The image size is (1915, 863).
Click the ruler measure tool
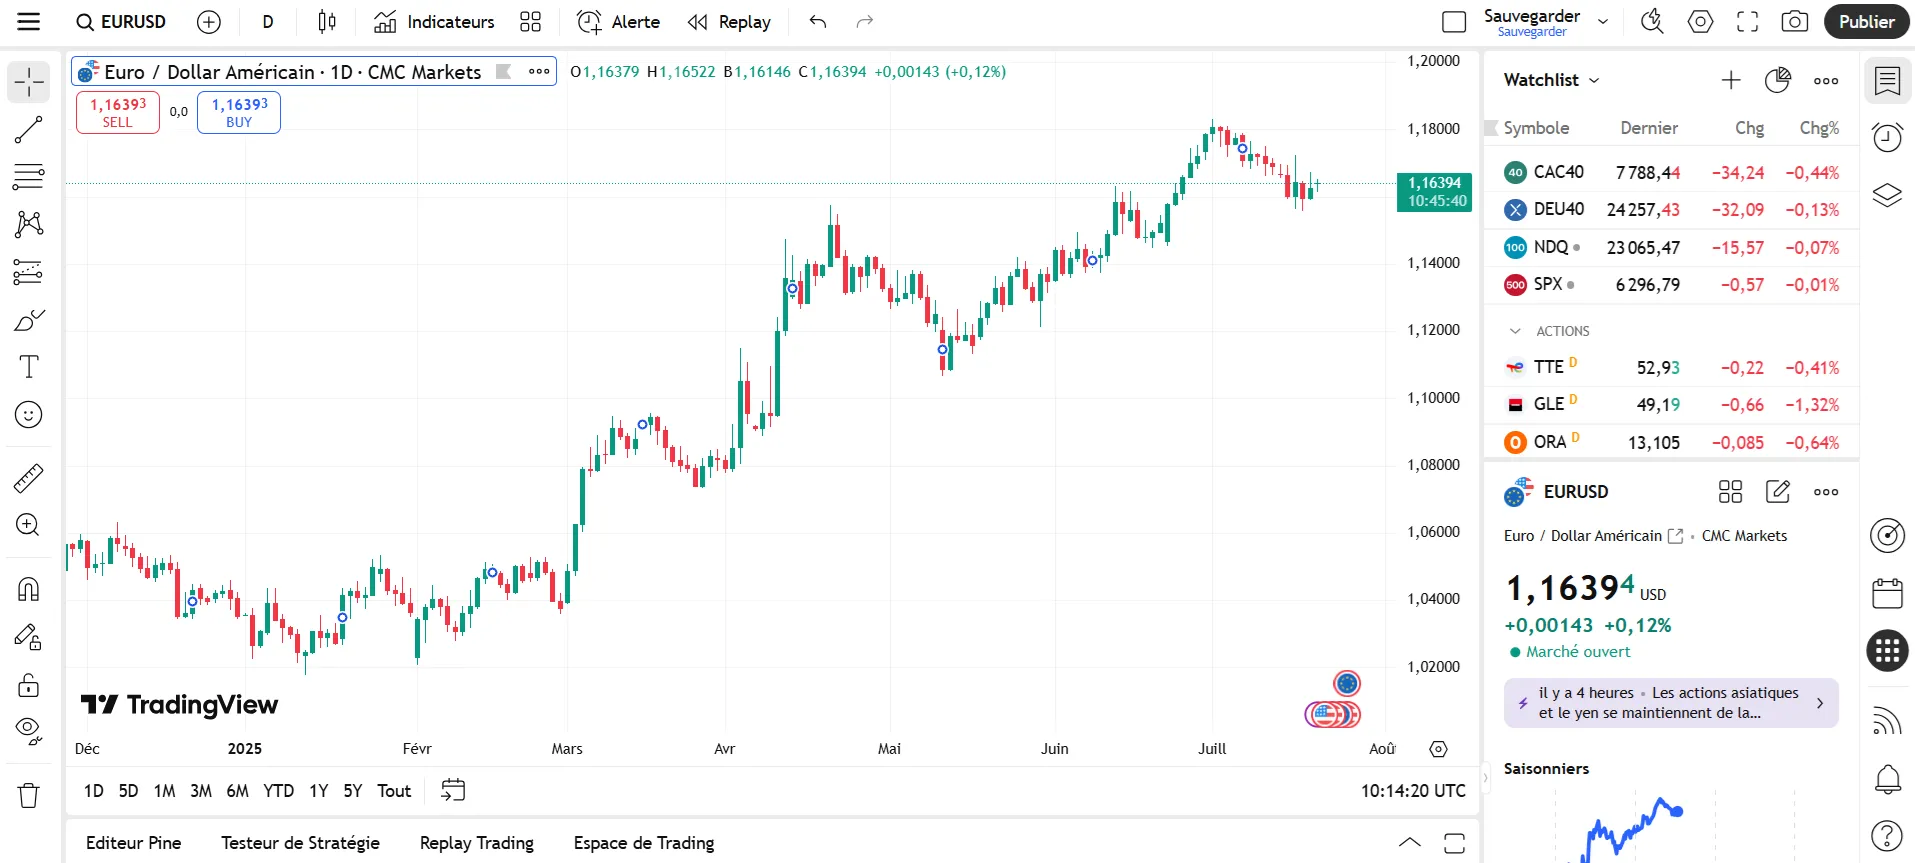click(x=28, y=478)
